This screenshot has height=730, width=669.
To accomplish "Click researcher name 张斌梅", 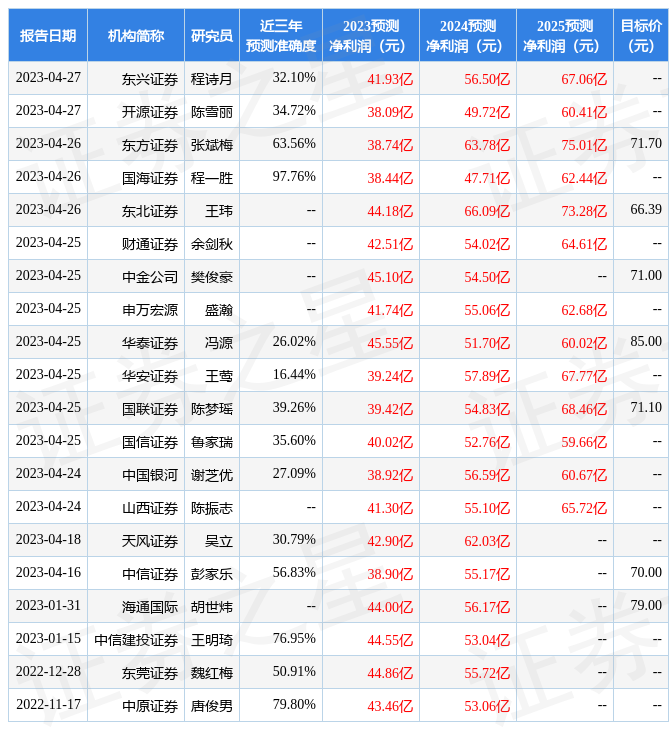I will [x=212, y=145].
